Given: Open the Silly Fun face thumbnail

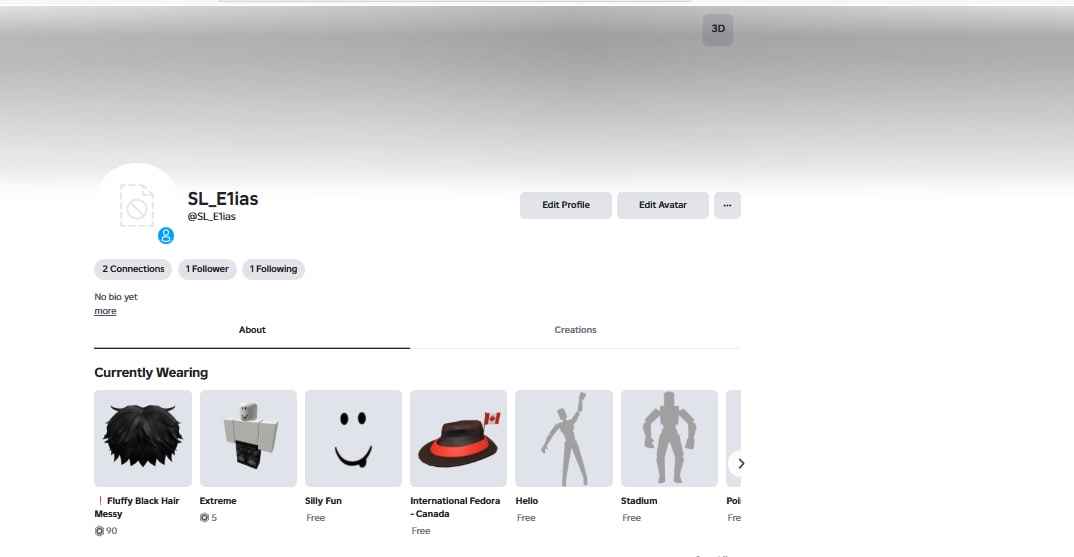Looking at the screenshot, I should tap(353, 438).
